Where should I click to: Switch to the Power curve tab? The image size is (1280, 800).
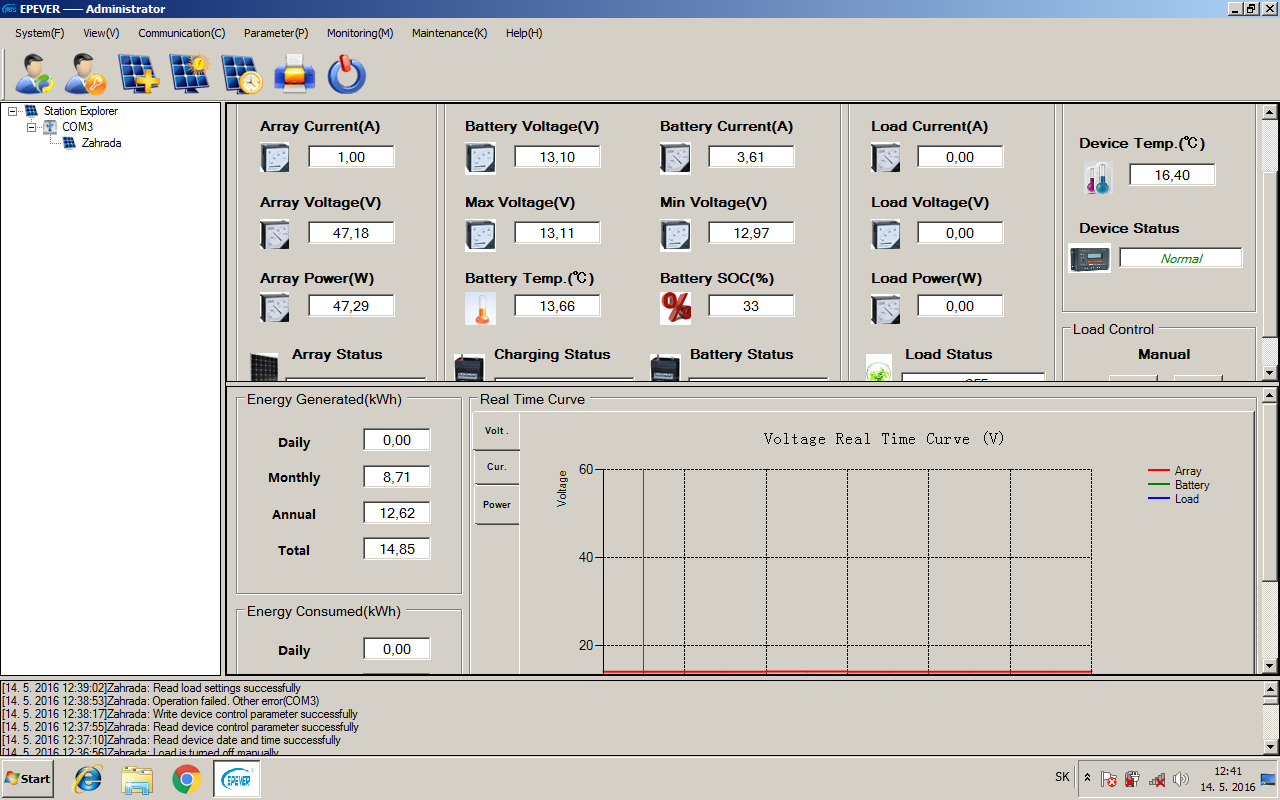point(496,505)
